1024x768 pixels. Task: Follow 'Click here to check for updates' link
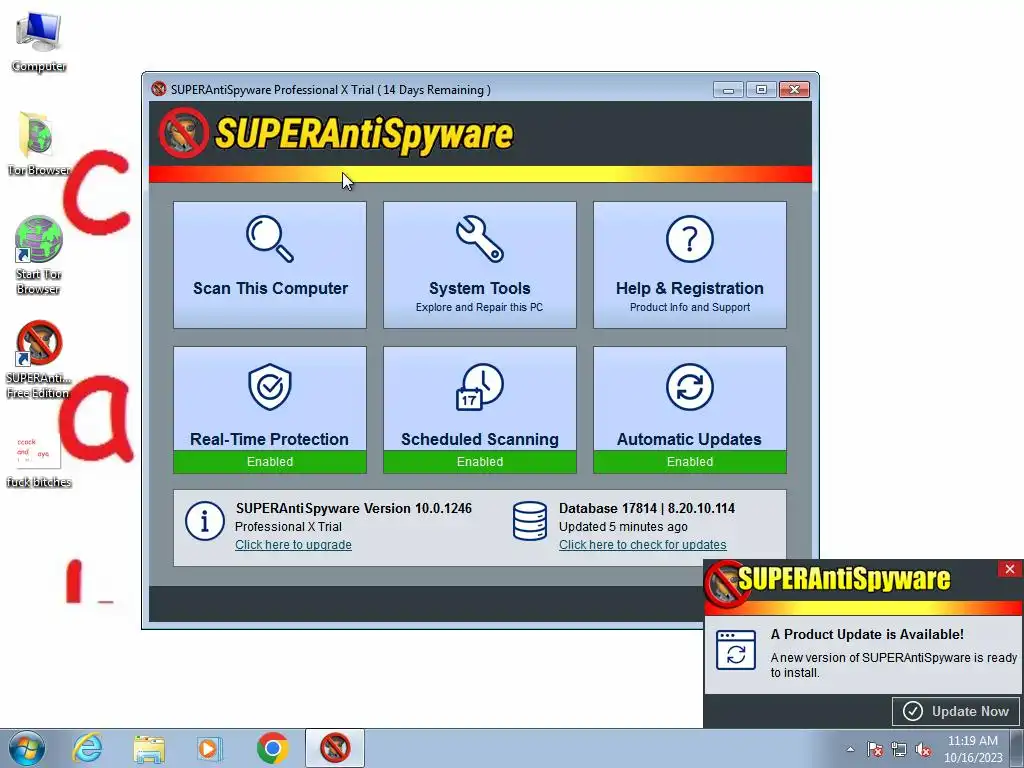[643, 545]
